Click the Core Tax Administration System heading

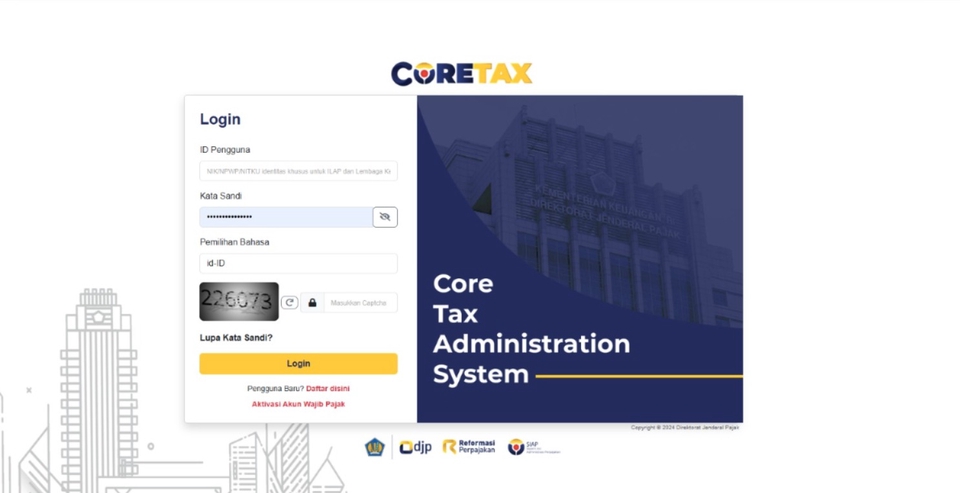(x=531, y=329)
